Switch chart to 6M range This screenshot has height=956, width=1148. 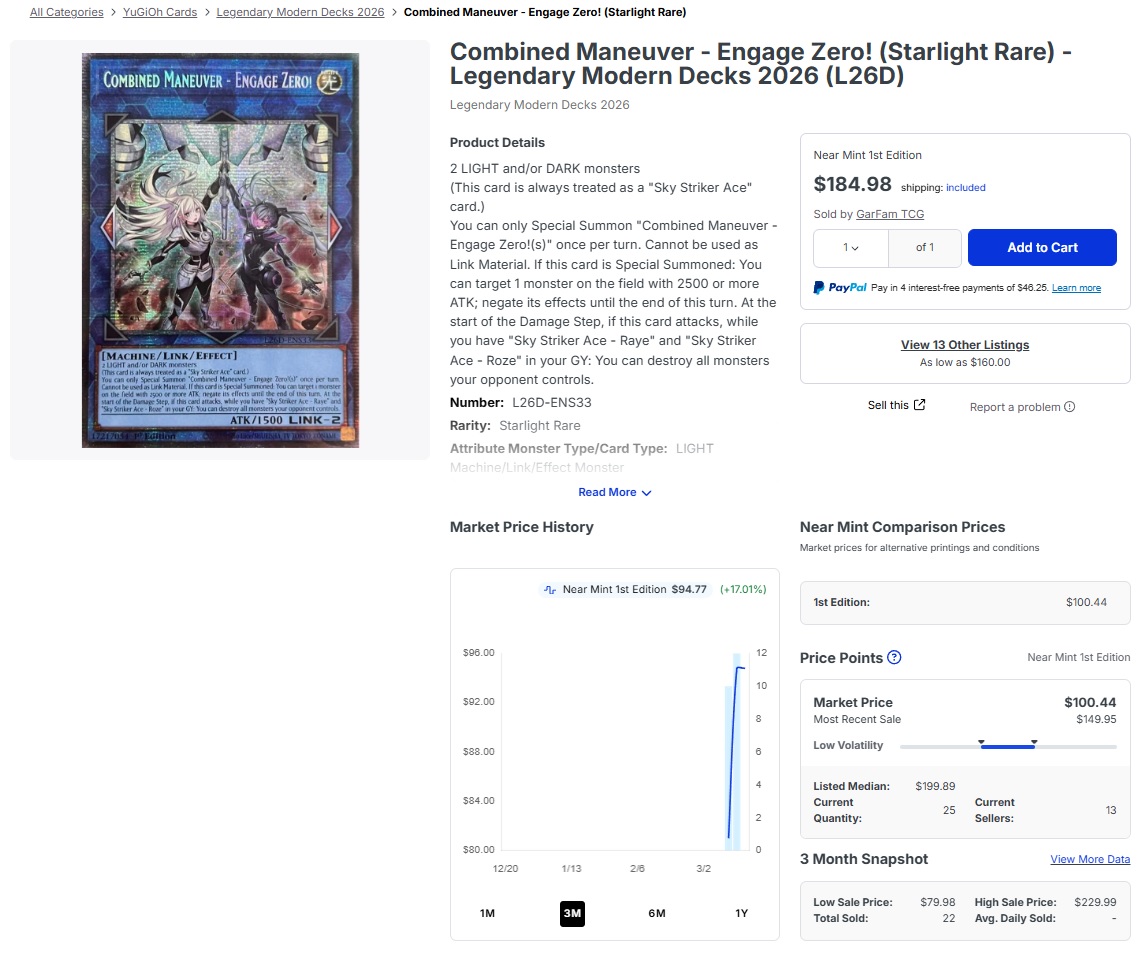[x=657, y=913]
